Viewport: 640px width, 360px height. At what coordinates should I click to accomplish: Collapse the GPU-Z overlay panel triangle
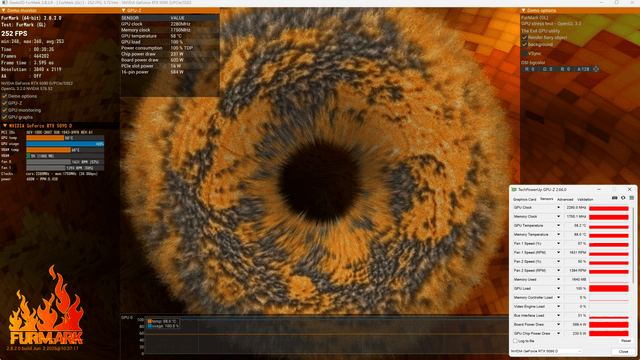tap(124, 10)
